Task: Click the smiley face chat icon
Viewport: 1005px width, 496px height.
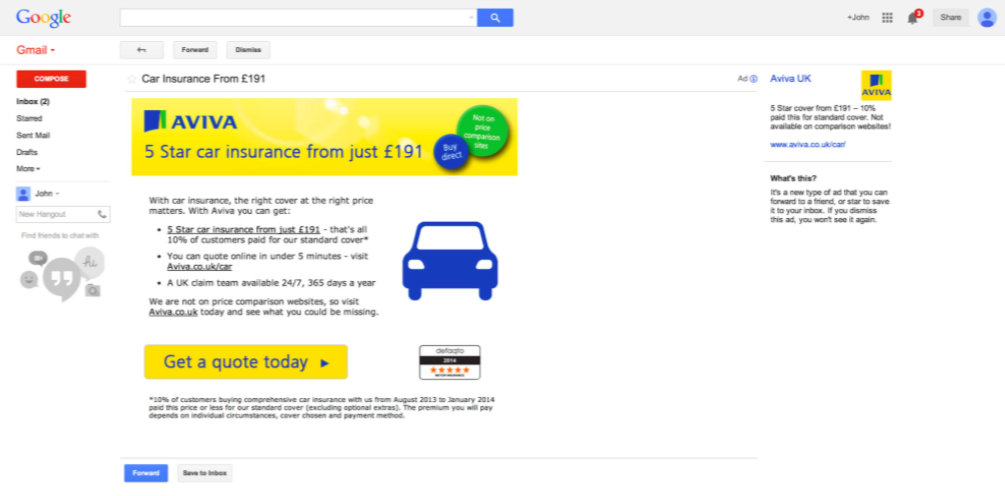Action: 29,279
